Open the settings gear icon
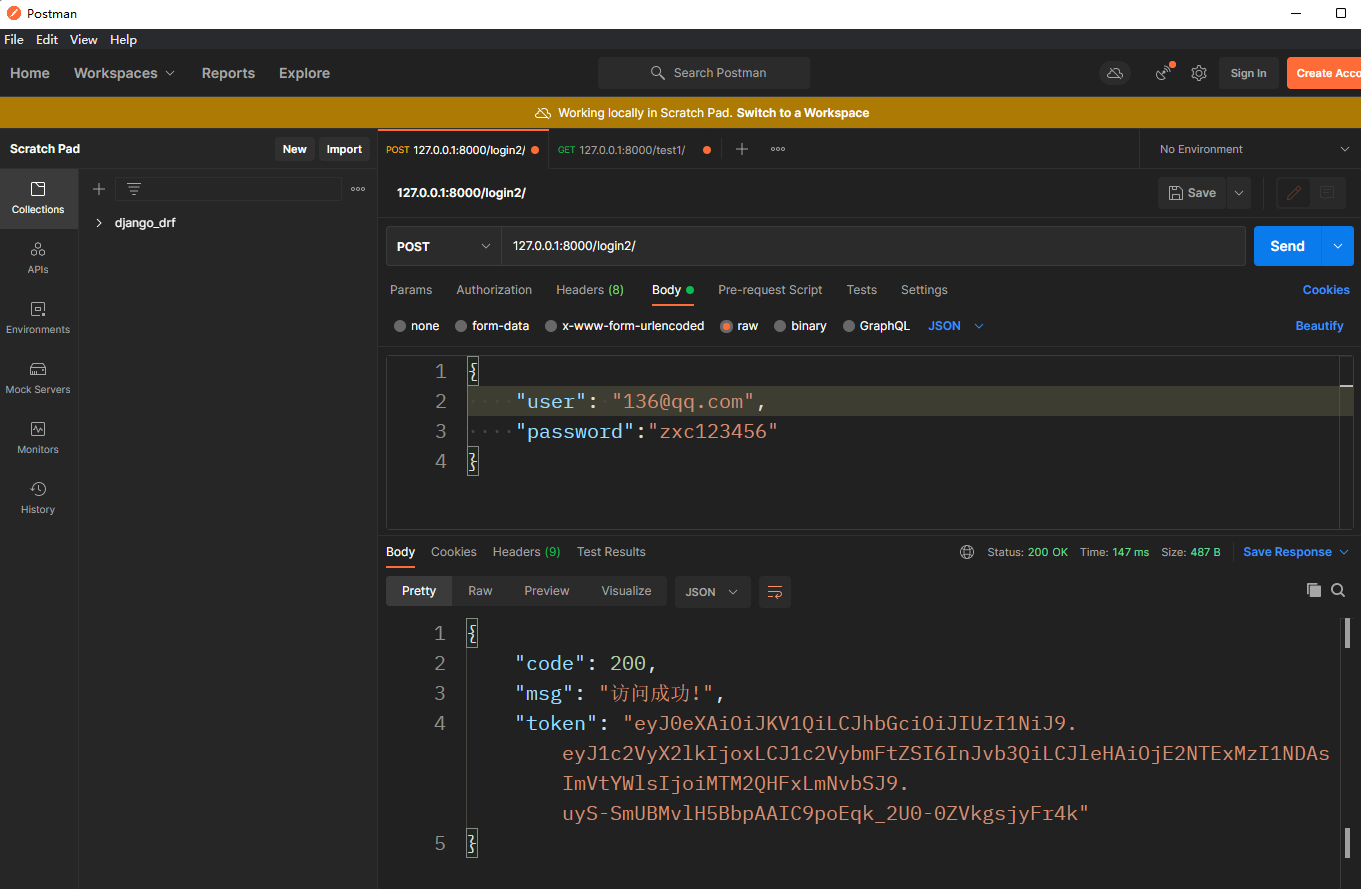Image resolution: width=1361 pixels, height=889 pixels. click(x=1199, y=73)
